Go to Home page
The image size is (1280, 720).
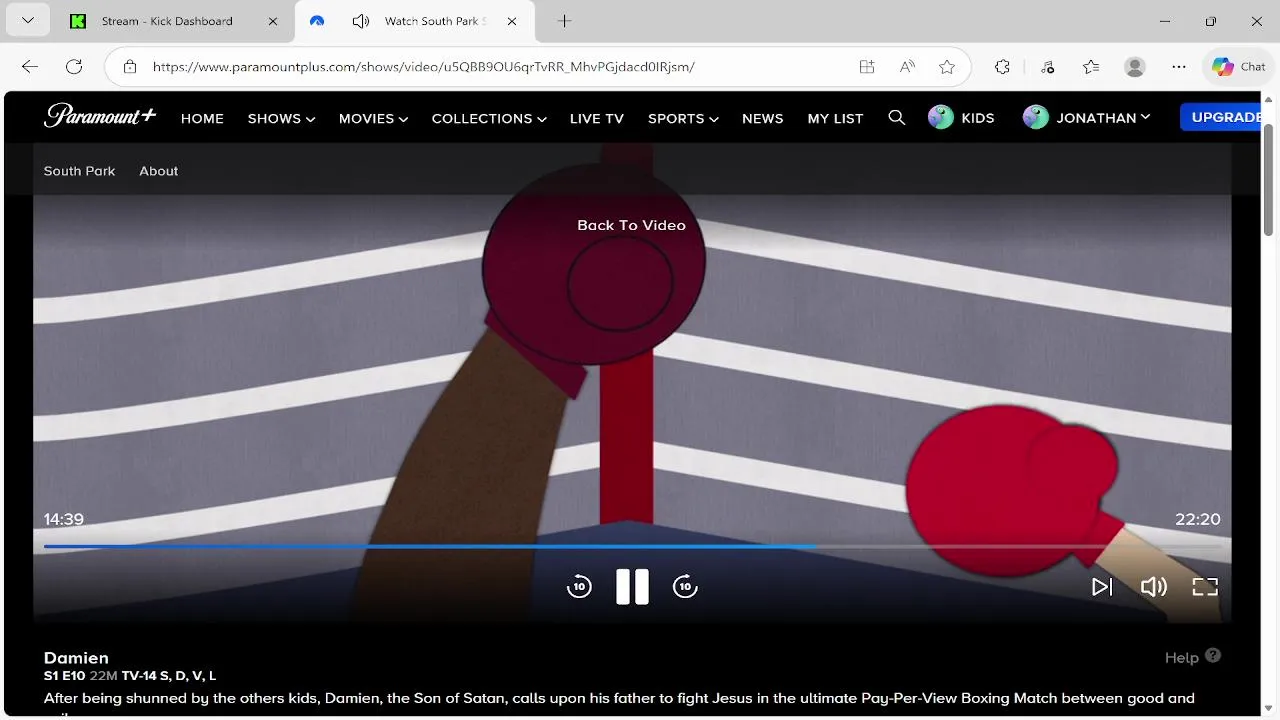[202, 118]
